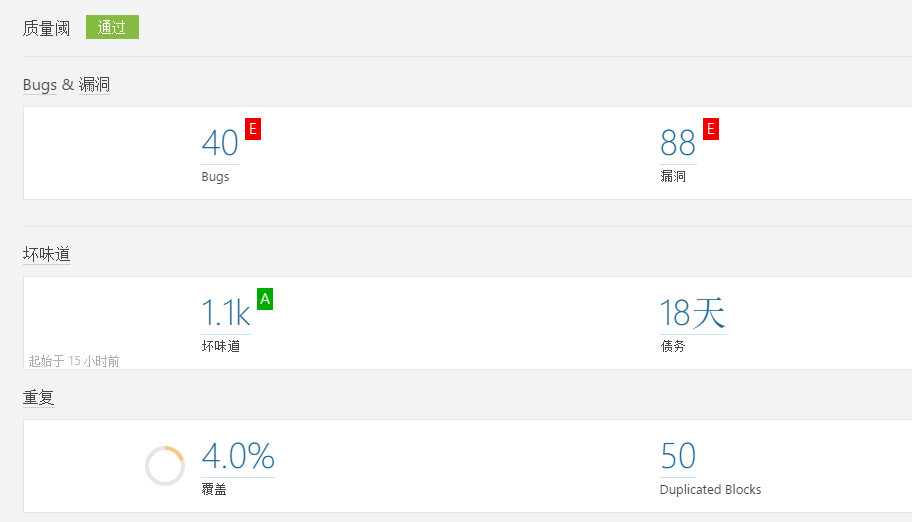Click the Bugs section heading link
Image resolution: width=912 pixels, height=522 pixels.
pyautogui.click(x=40, y=85)
